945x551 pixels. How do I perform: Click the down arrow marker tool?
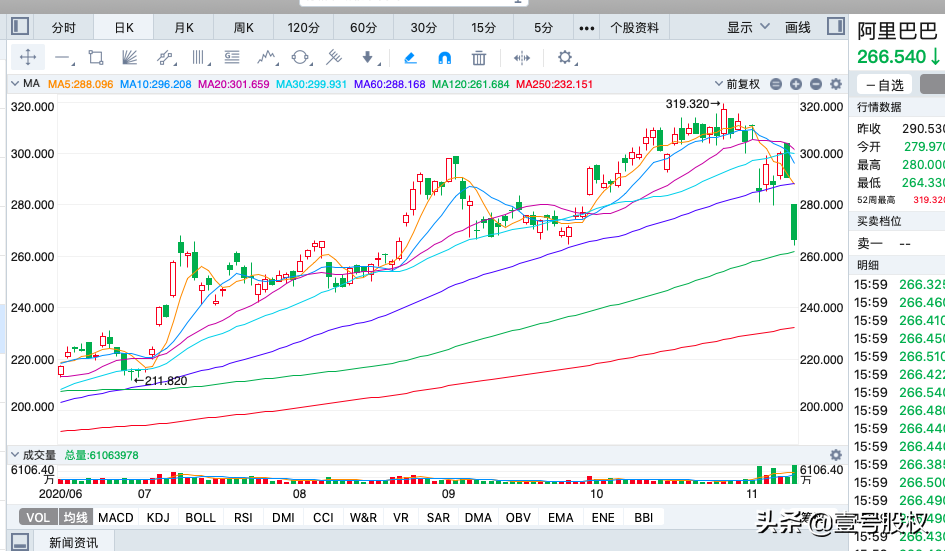pyautogui.click(x=368, y=58)
